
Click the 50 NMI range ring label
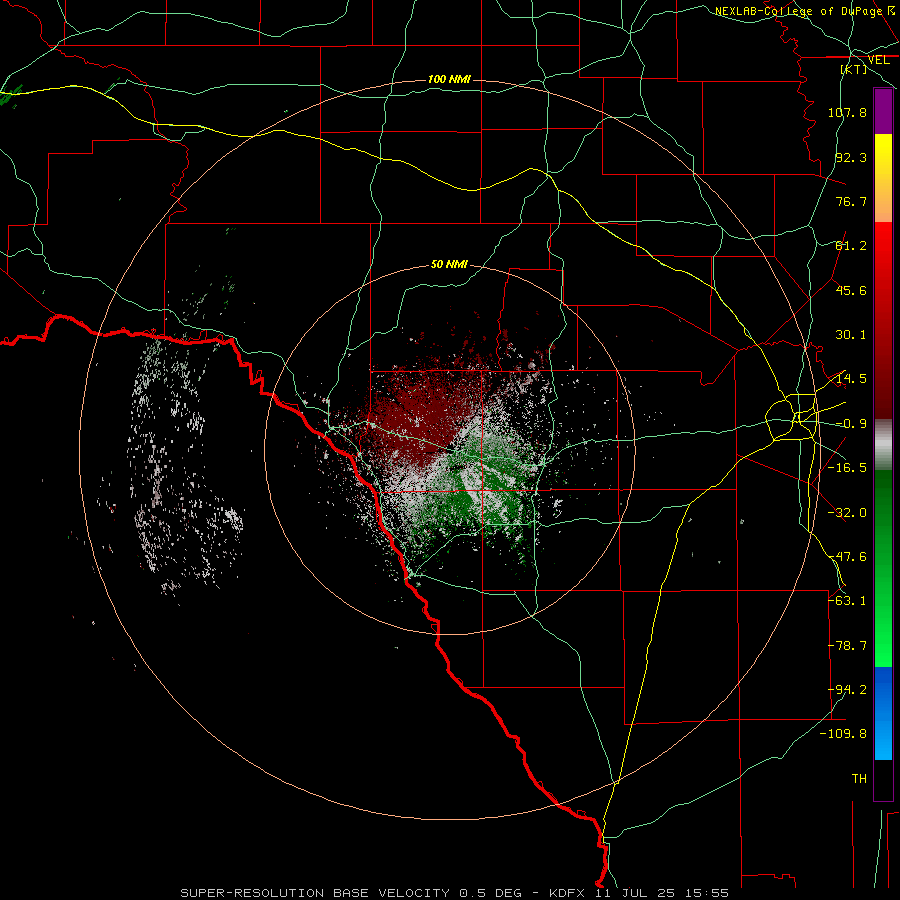(x=449, y=265)
